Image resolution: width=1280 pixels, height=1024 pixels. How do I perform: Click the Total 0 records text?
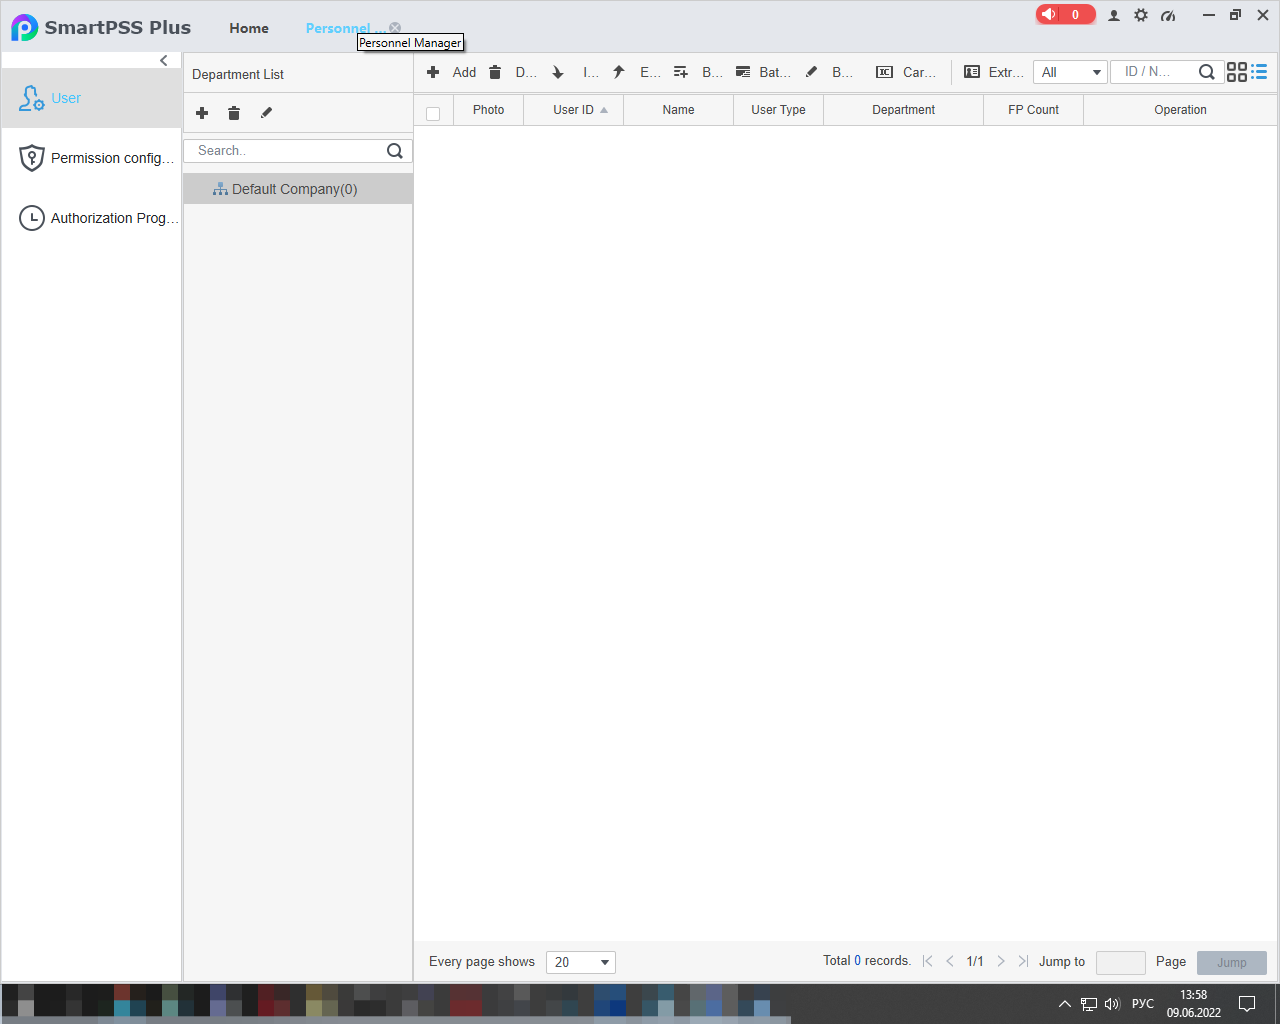(x=867, y=961)
